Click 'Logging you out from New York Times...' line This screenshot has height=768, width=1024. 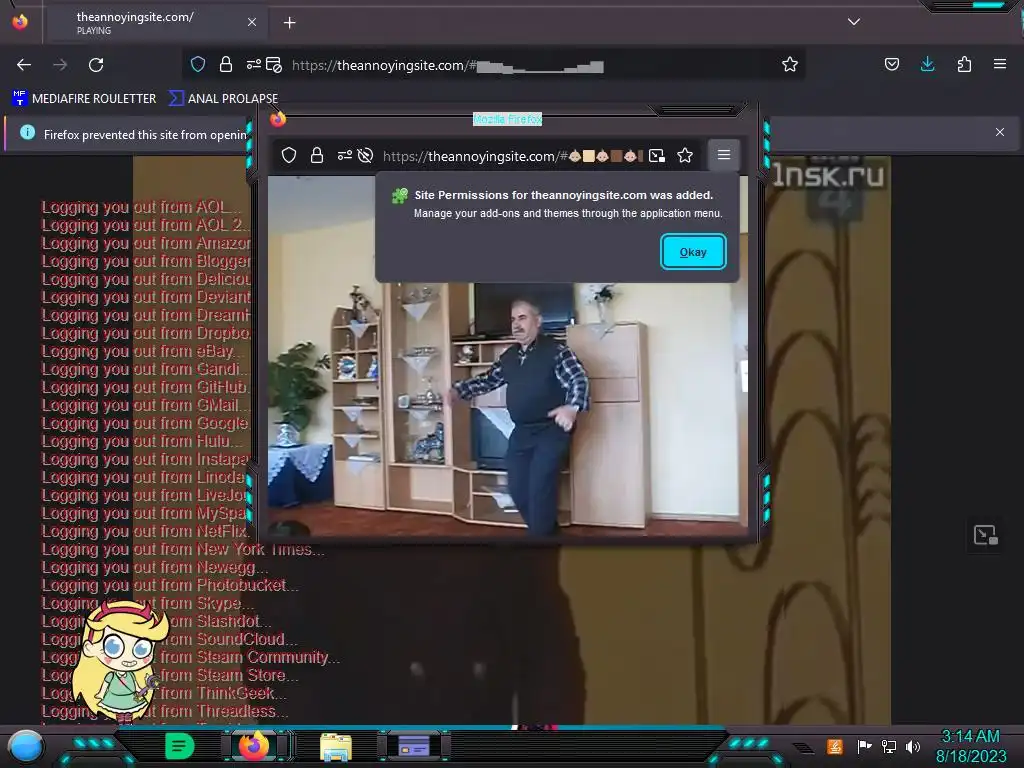183,549
